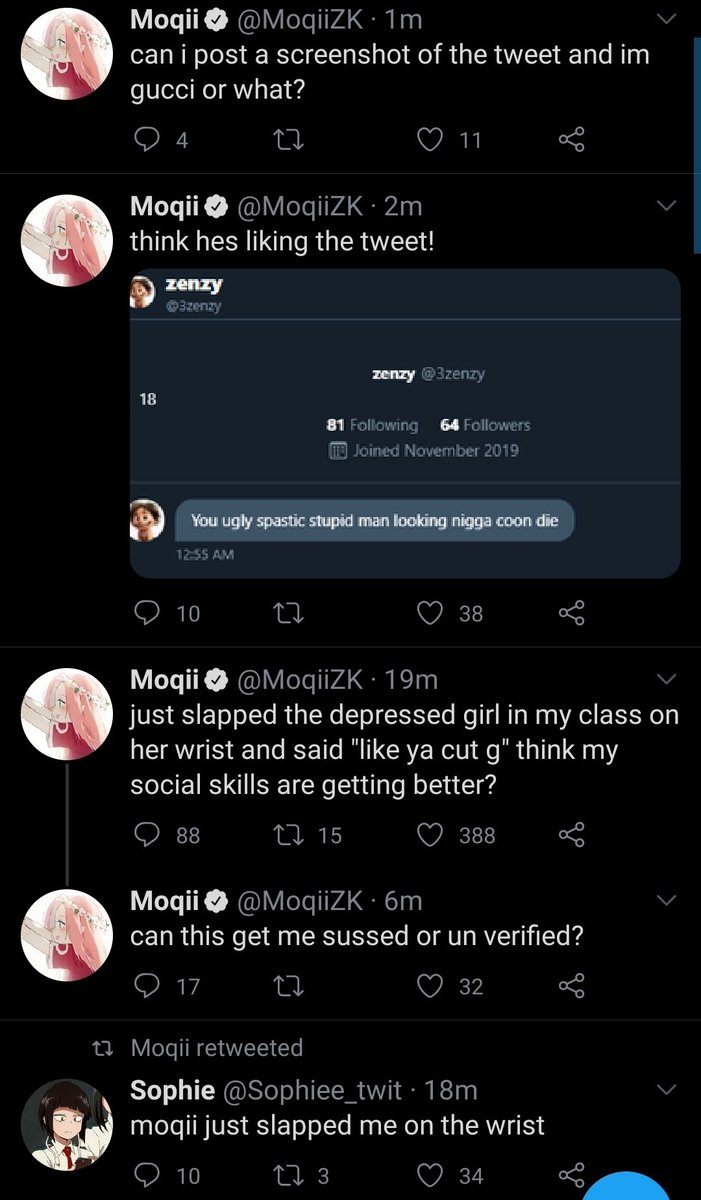Reply to the 'think hes liking' tweet
Screen dimensions: 701x1200
coord(147,613)
